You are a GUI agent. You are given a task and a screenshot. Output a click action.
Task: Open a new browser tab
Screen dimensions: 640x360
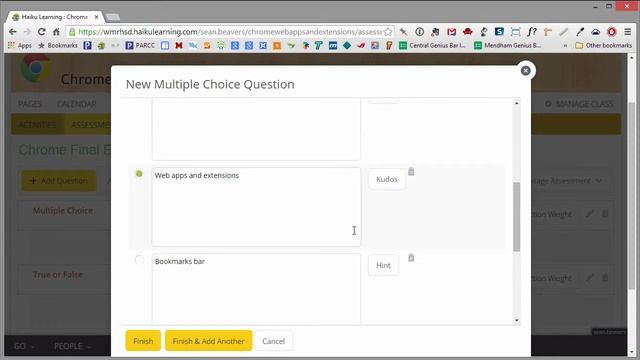point(113,17)
